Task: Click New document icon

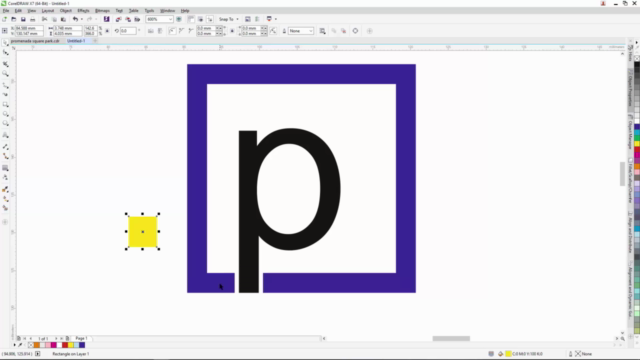Action: point(4,19)
